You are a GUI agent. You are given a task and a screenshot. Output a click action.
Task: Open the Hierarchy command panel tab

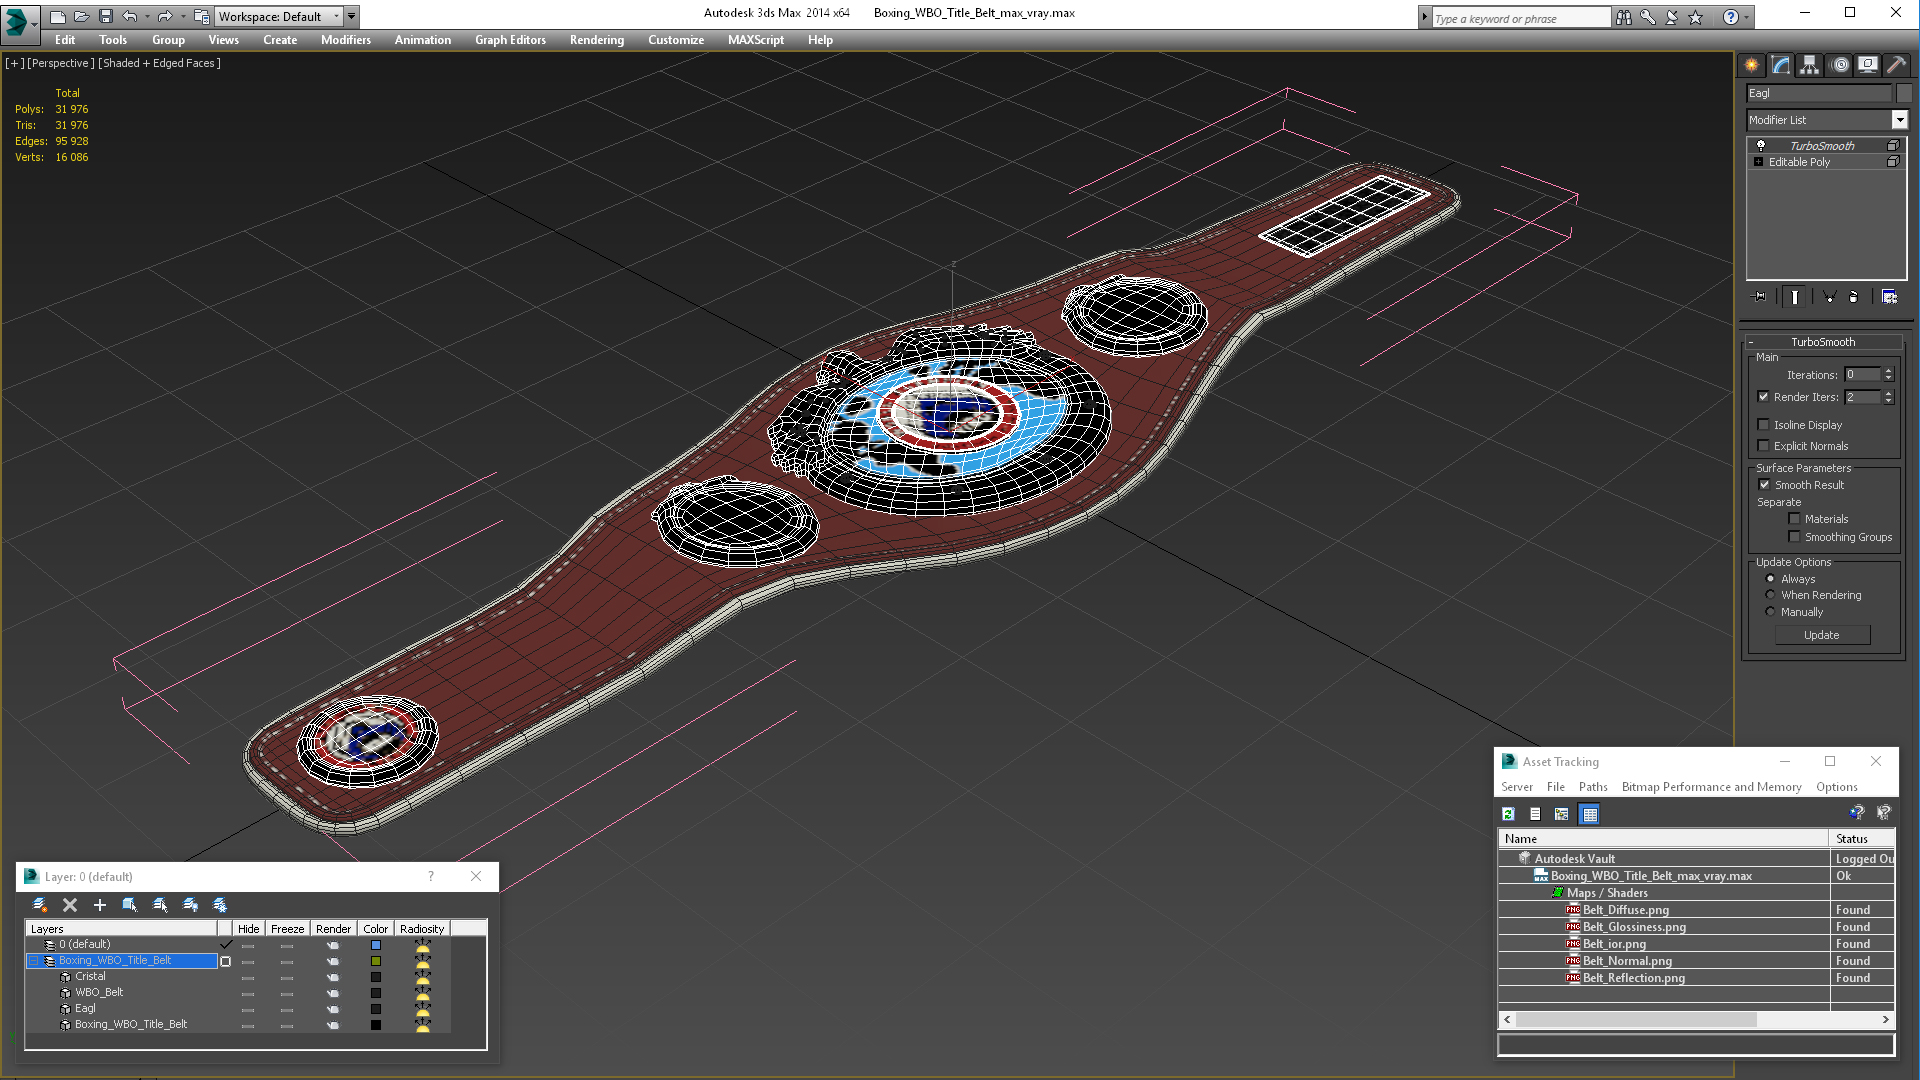tap(1810, 65)
